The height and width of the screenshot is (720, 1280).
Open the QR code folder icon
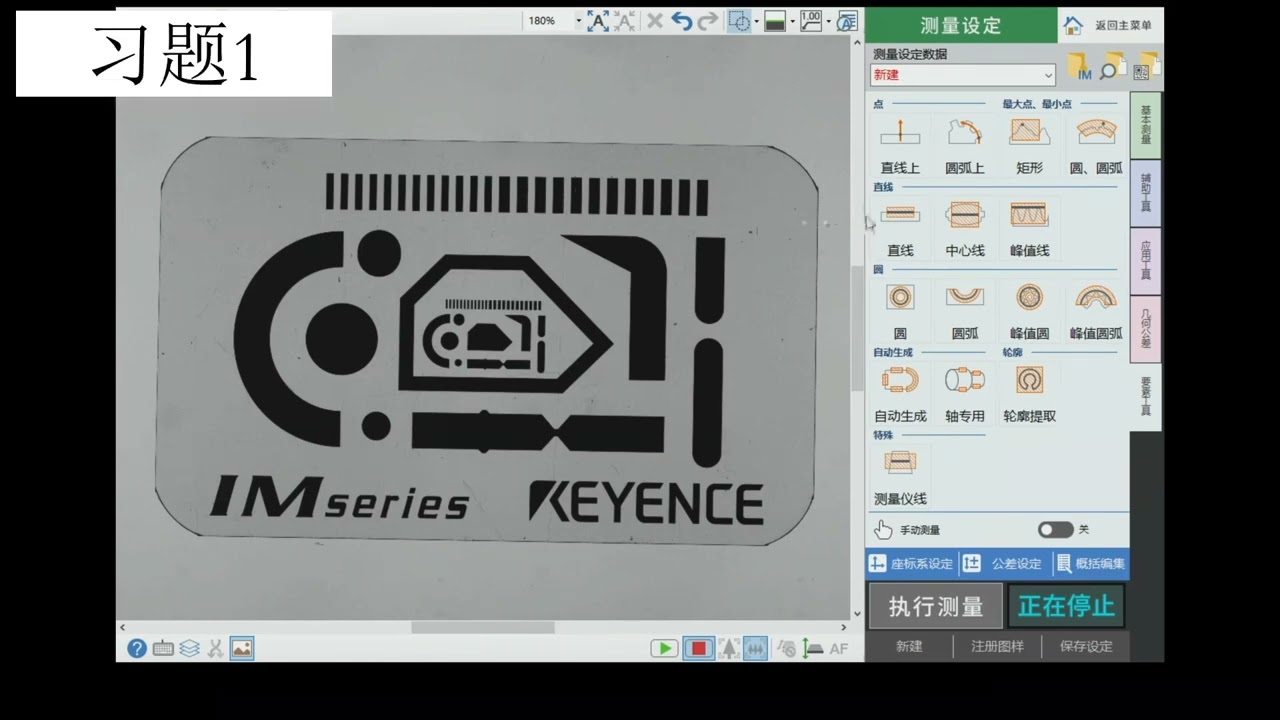(x=1145, y=67)
